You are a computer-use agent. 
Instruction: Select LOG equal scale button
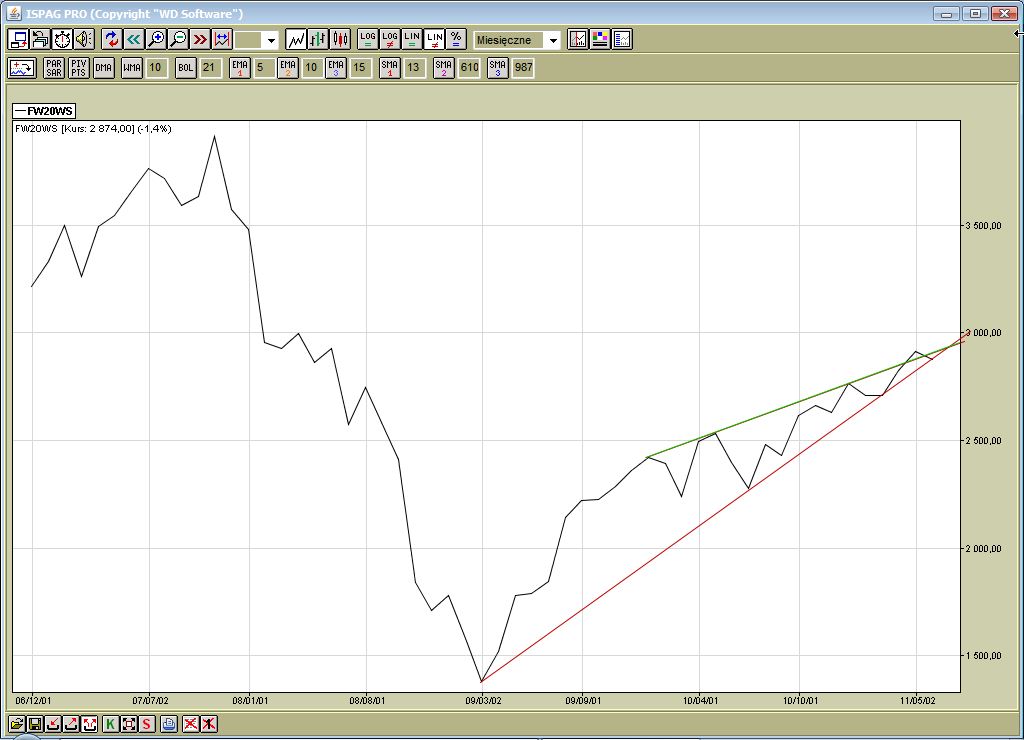coord(368,39)
